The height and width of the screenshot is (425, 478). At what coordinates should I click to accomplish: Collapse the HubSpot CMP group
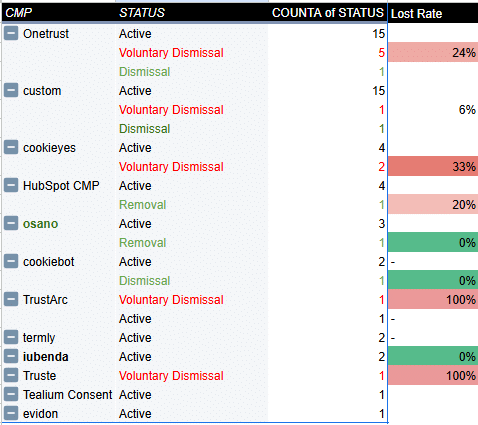[11, 185]
